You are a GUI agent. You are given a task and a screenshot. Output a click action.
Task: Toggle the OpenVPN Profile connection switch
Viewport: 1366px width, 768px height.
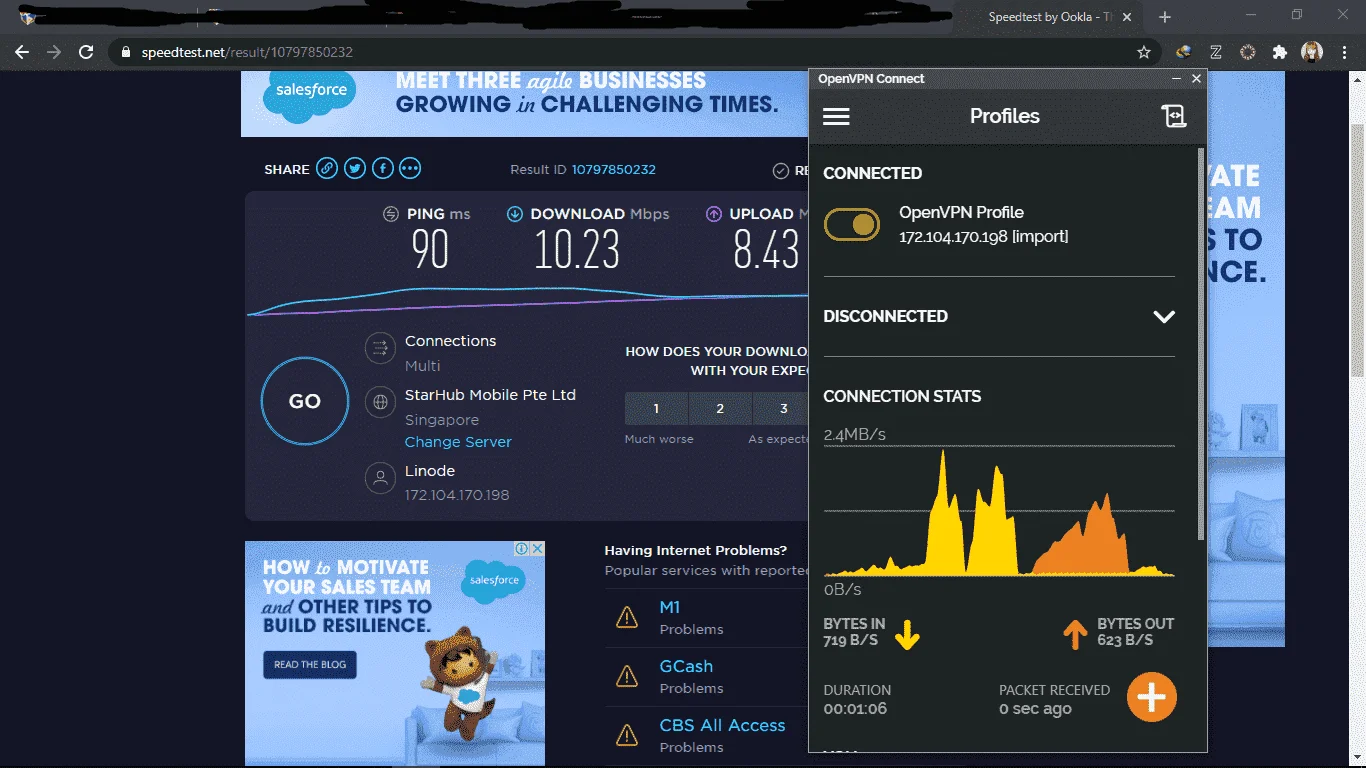pos(851,225)
